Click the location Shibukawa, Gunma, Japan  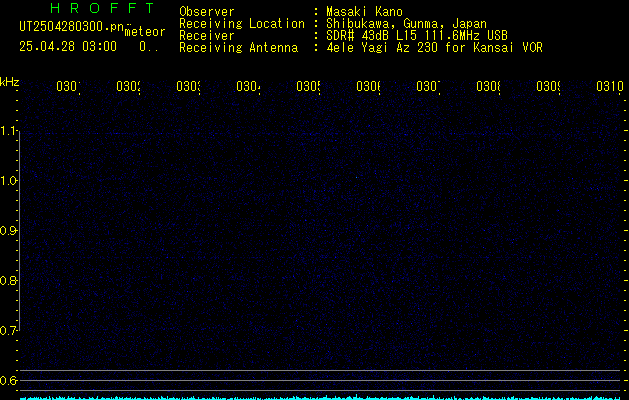click(x=406, y=24)
